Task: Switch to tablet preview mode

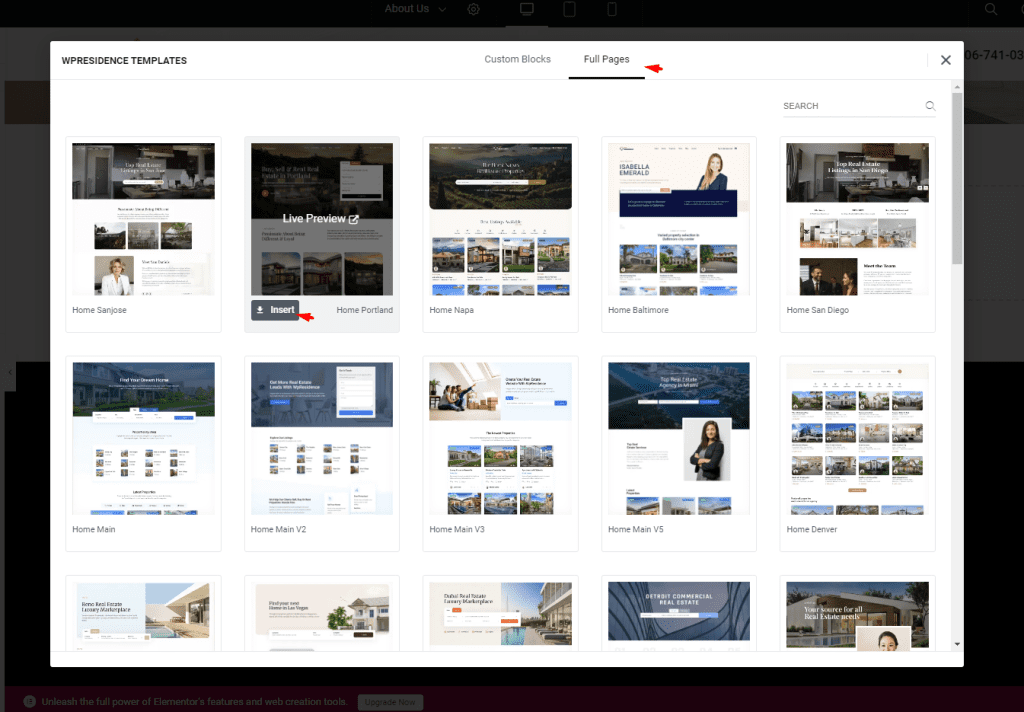Action: click(x=570, y=10)
